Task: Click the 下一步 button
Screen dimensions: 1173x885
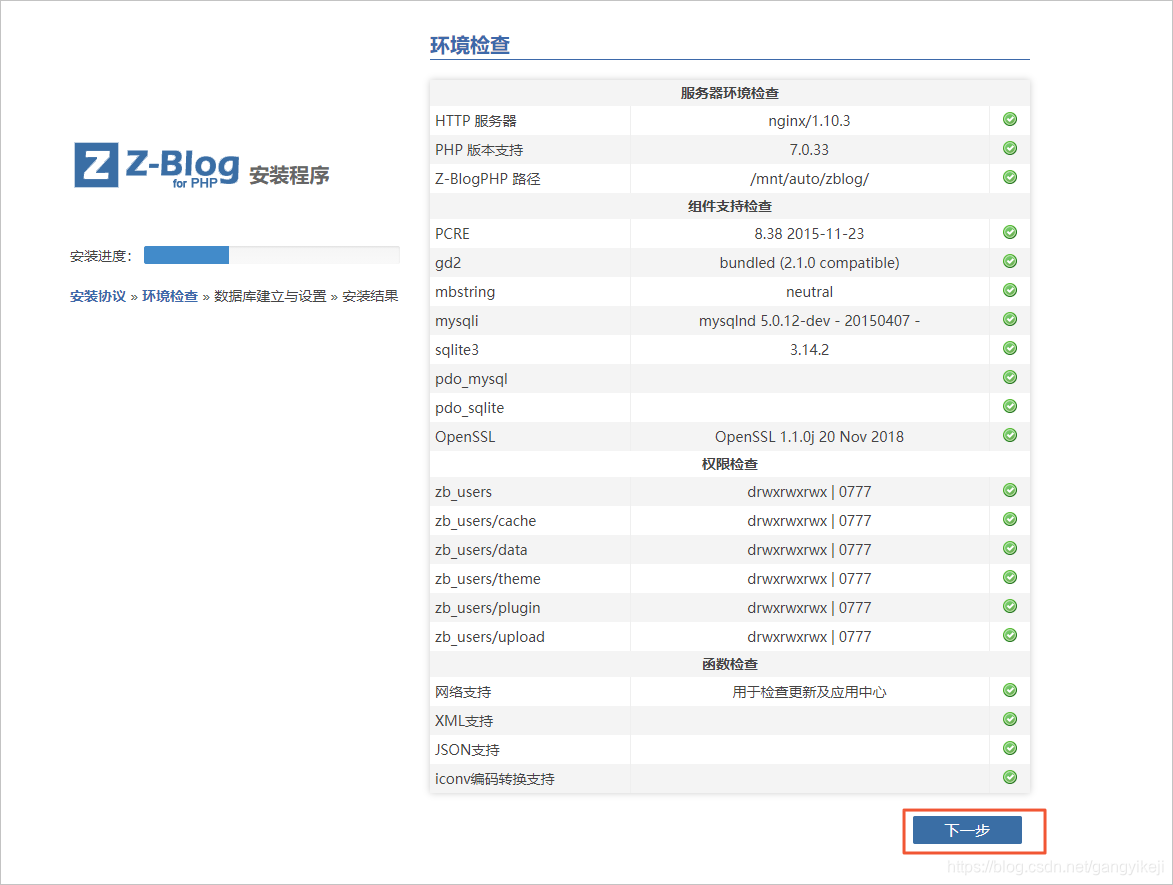Action: [967, 830]
